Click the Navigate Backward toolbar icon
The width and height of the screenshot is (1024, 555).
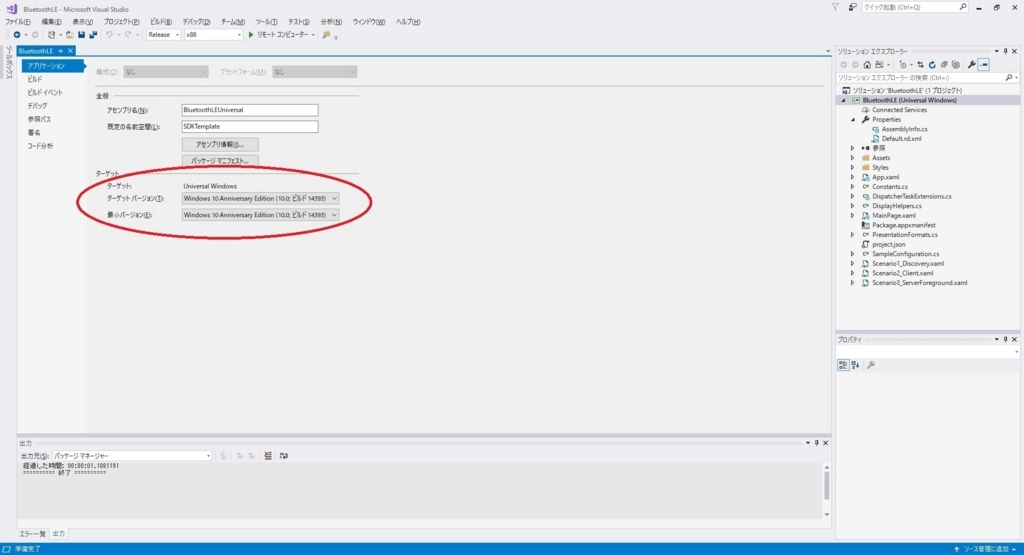point(17,35)
